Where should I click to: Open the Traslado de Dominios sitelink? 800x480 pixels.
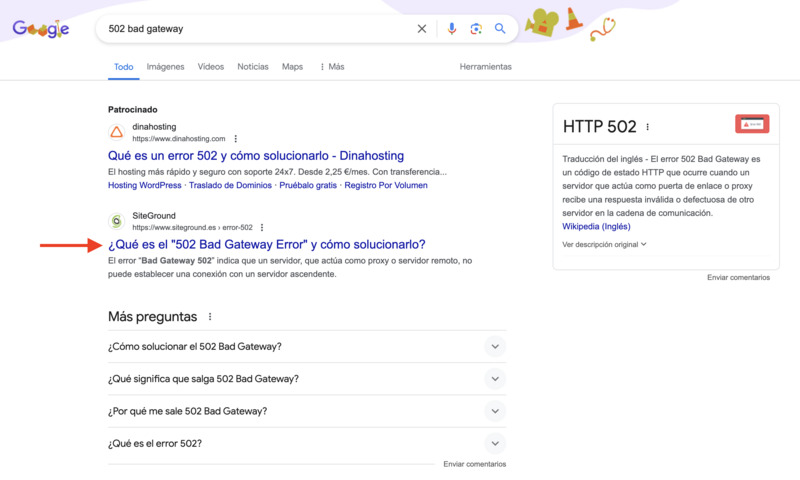[x=230, y=185]
